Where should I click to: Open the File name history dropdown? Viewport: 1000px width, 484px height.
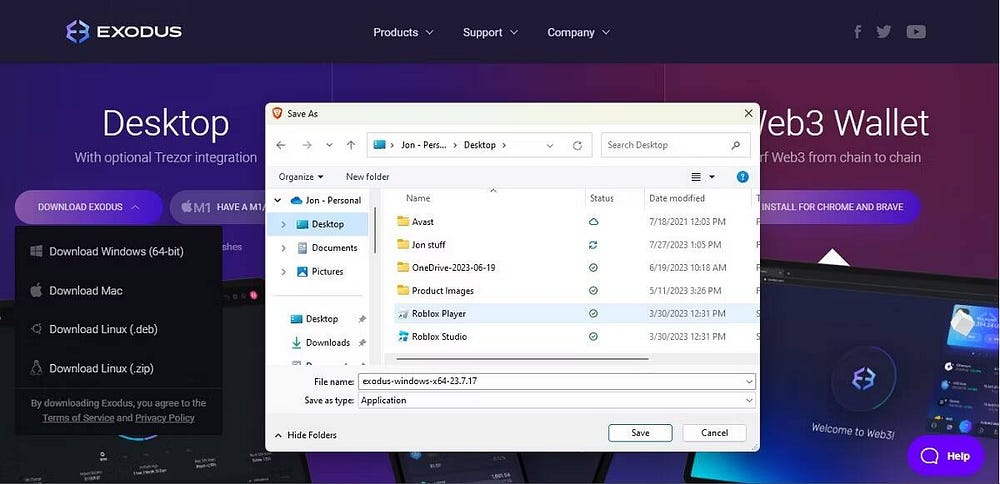tap(749, 381)
